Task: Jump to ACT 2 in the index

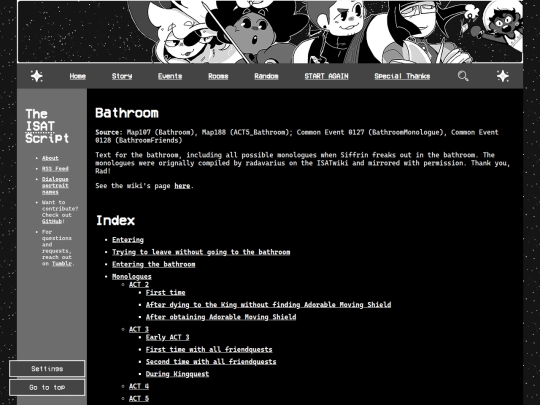Action: [x=139, y=284]
